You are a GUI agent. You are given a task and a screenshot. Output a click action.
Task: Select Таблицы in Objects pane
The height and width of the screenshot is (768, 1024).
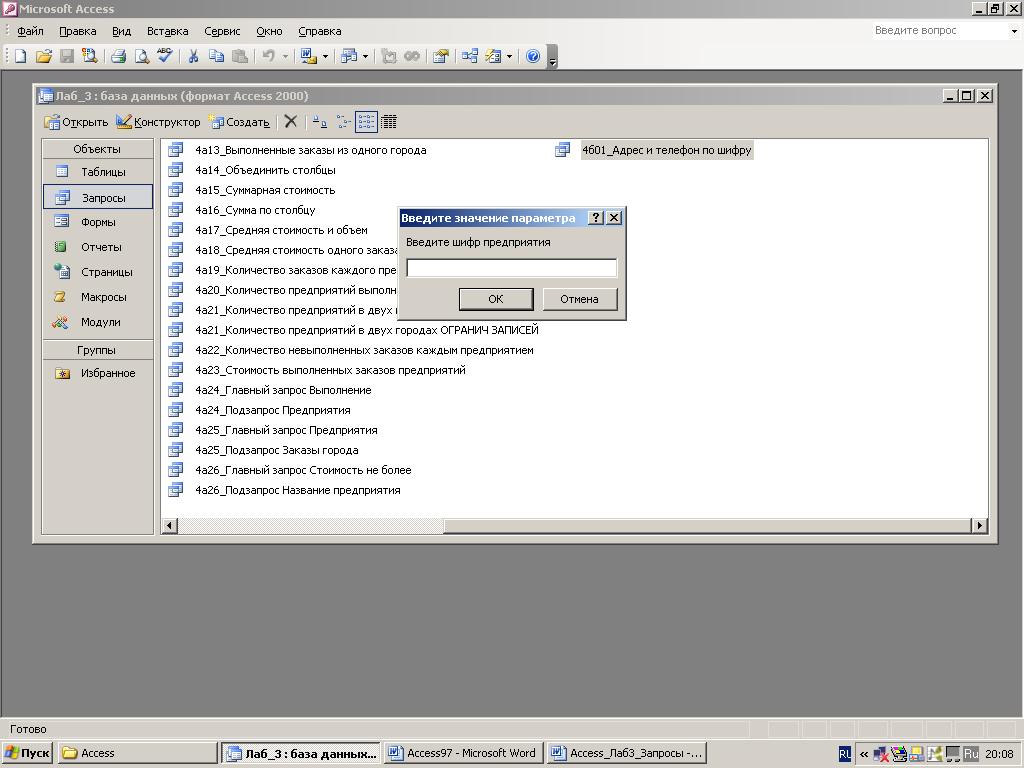coord(98,172)
